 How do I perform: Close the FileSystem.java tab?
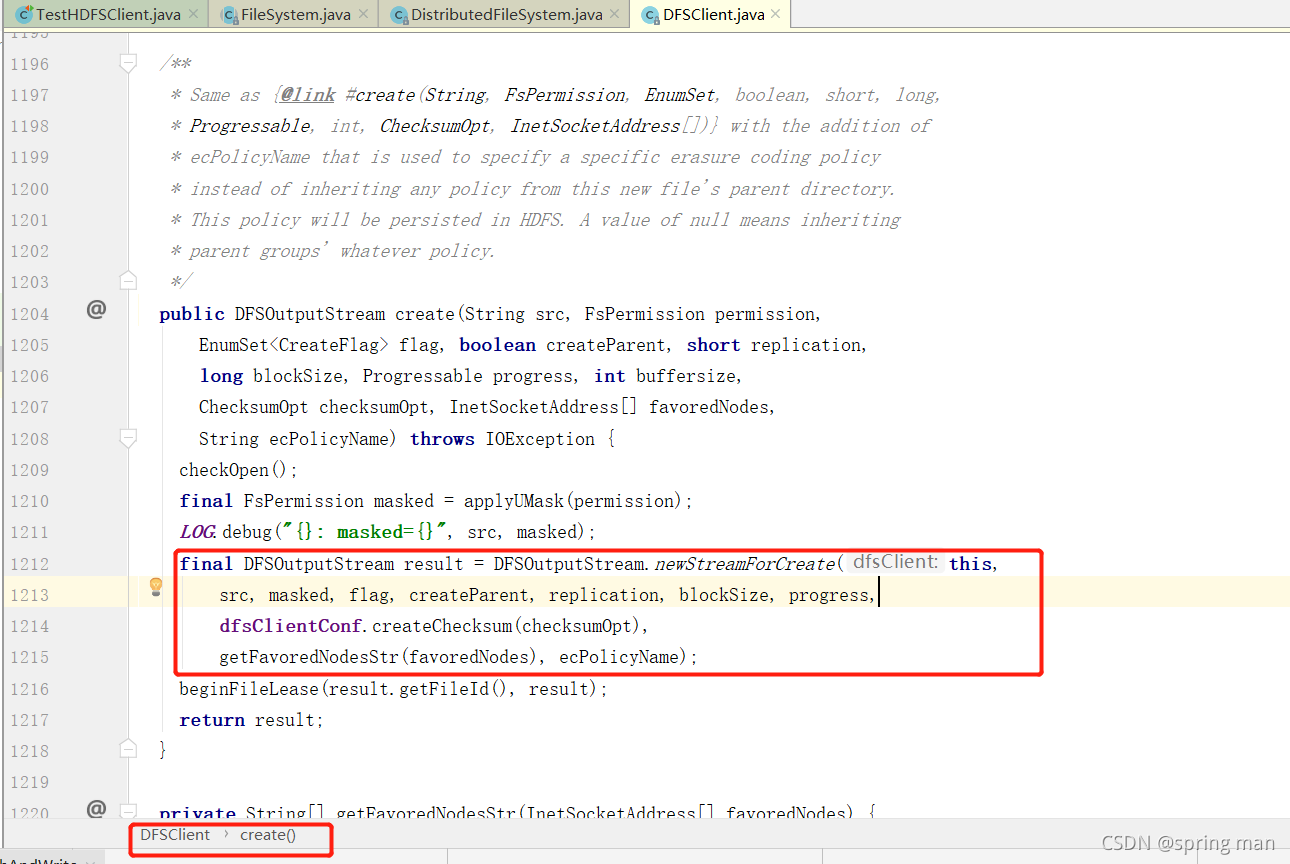(362, 14)
